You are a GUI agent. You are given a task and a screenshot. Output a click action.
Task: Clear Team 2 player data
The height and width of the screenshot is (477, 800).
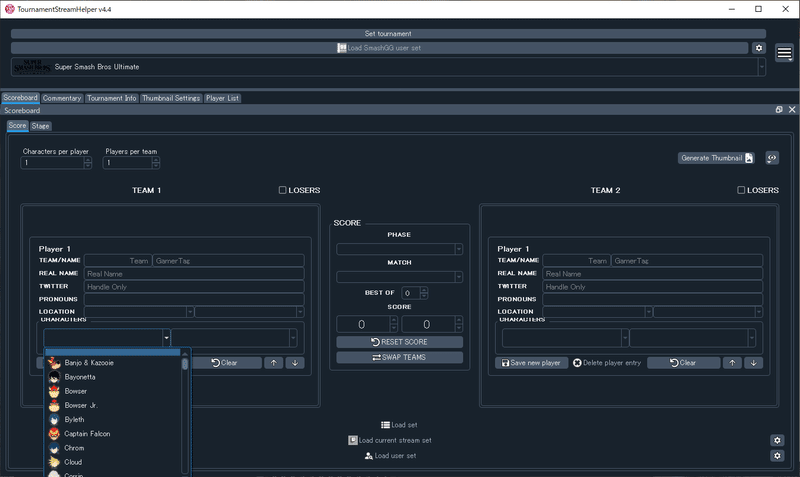684,363
